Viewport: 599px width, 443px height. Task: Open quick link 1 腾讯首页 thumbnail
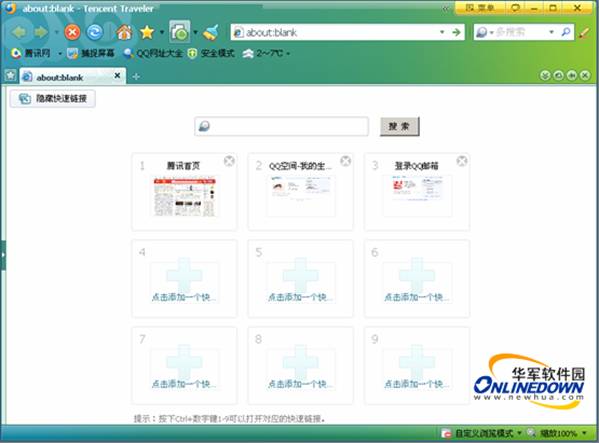(x=184, y=197)
